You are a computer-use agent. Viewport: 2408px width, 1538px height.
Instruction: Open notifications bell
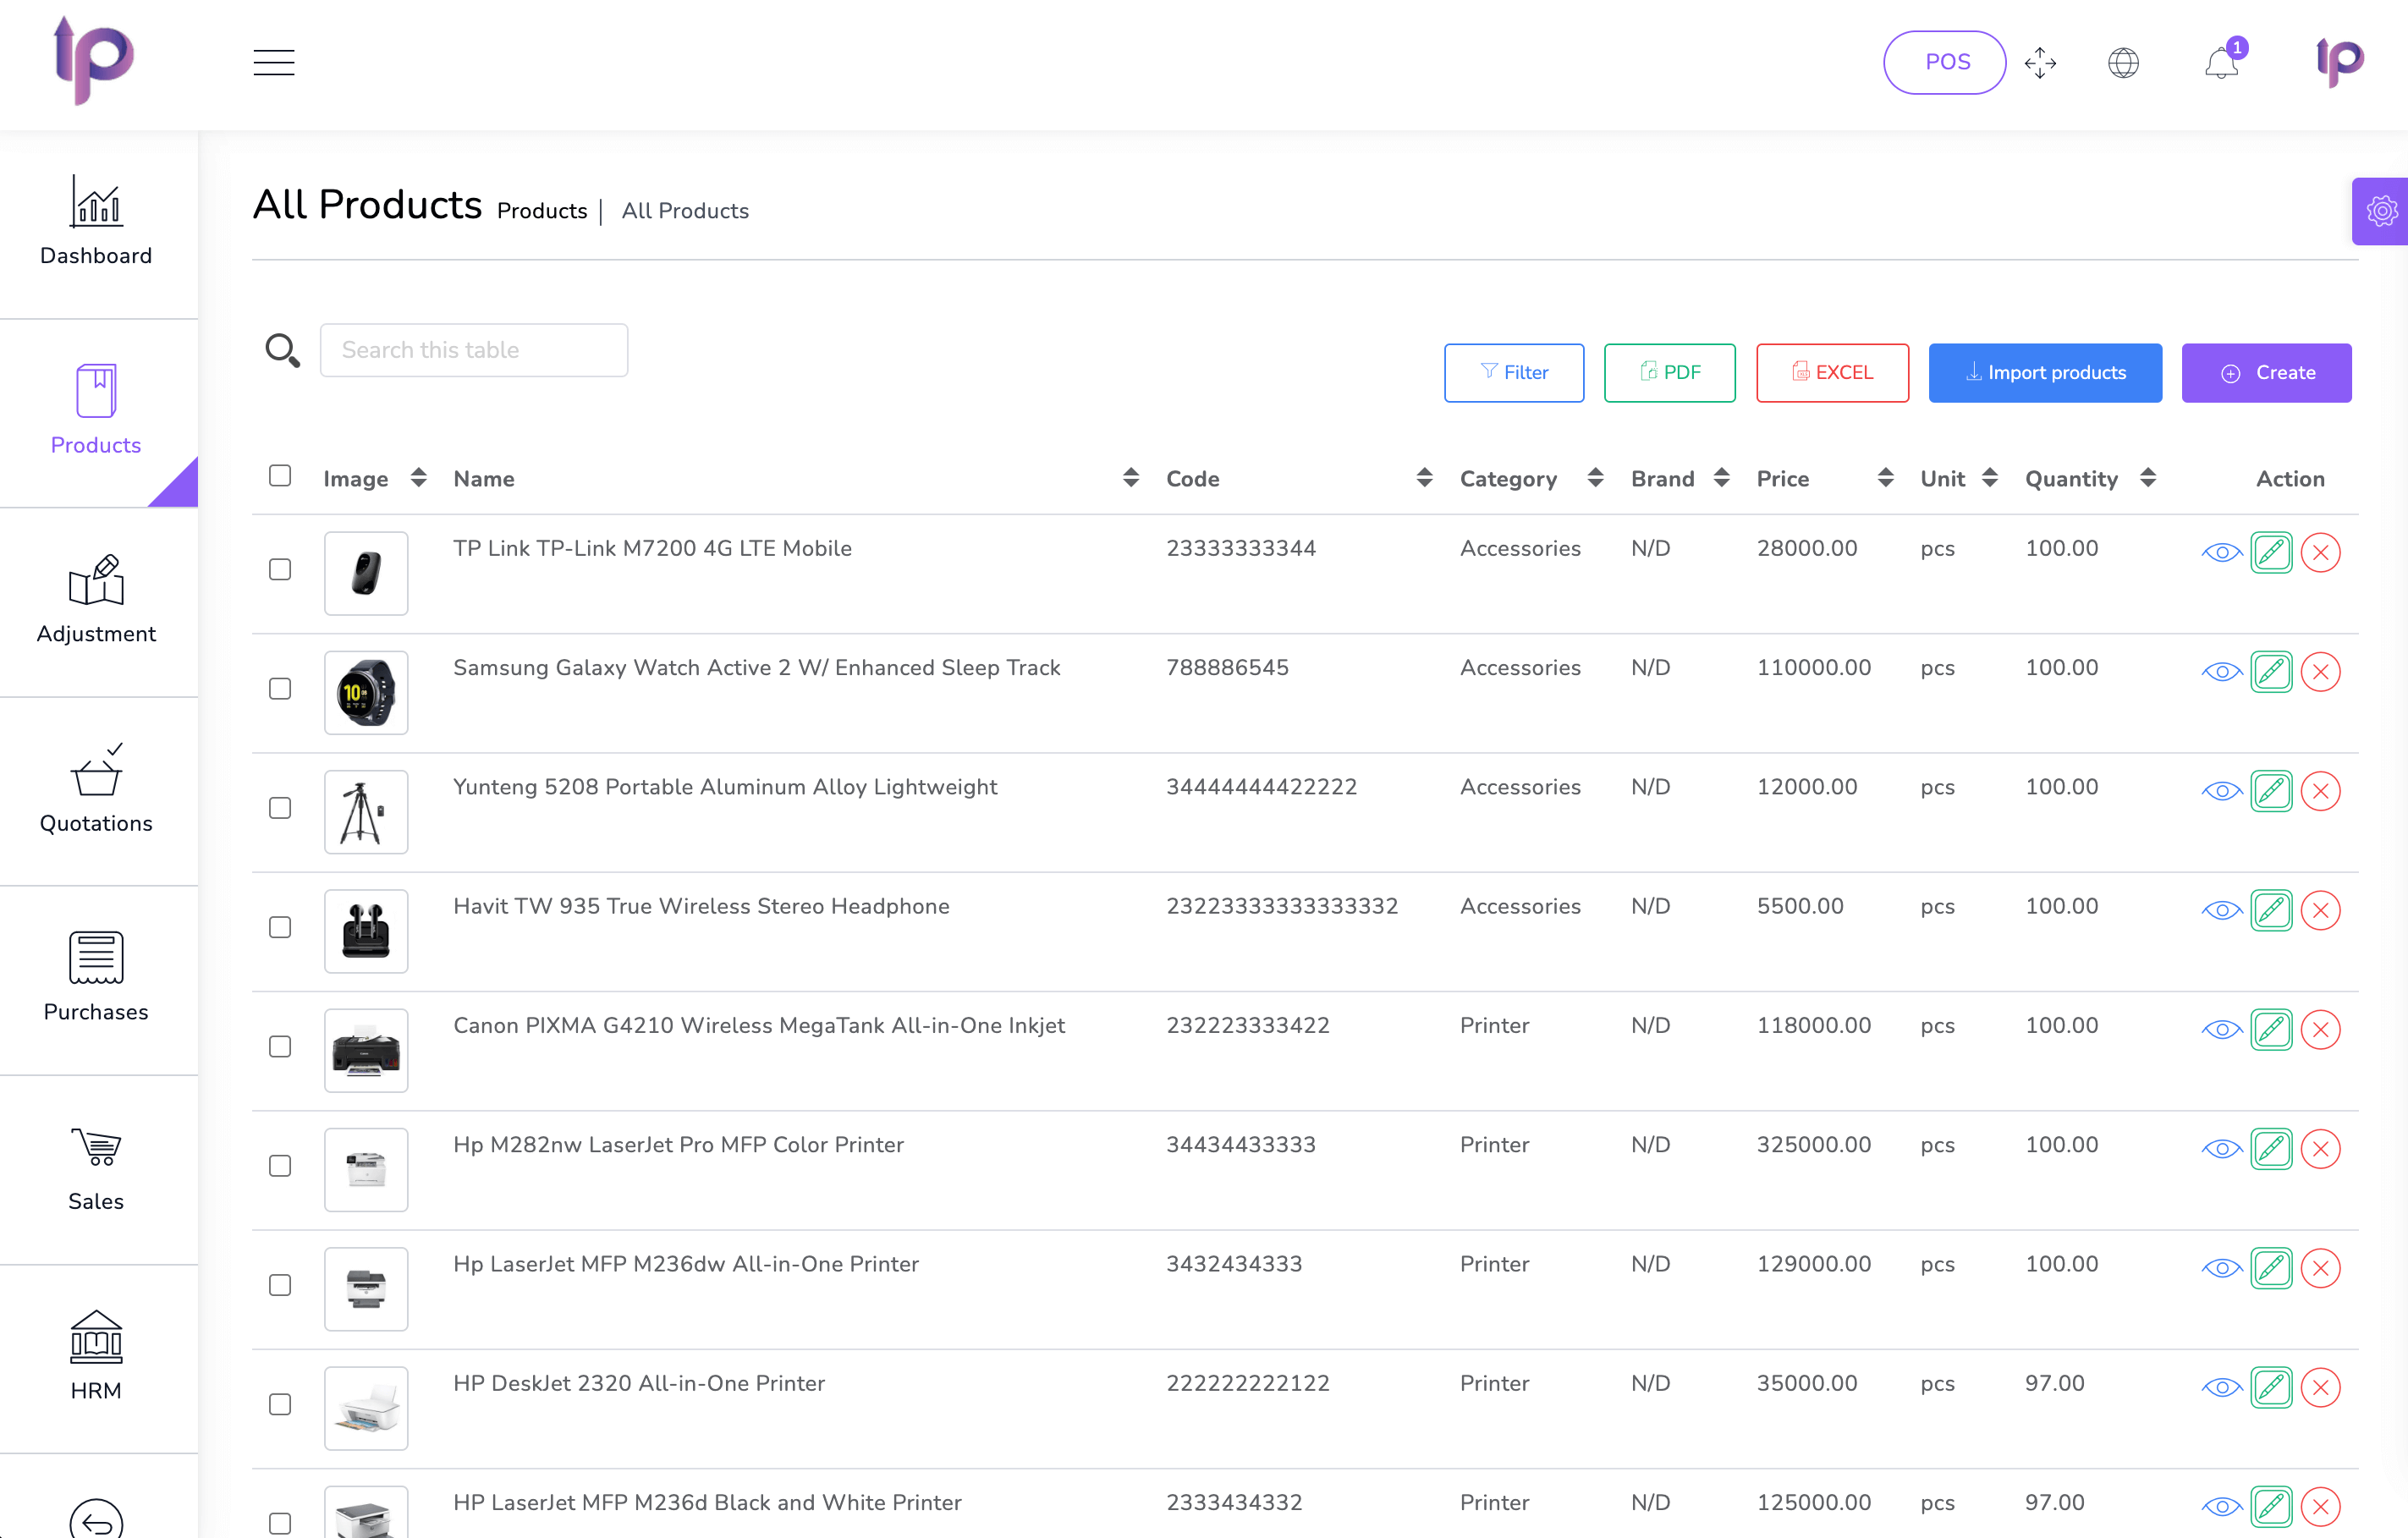tap(2222, 62)
